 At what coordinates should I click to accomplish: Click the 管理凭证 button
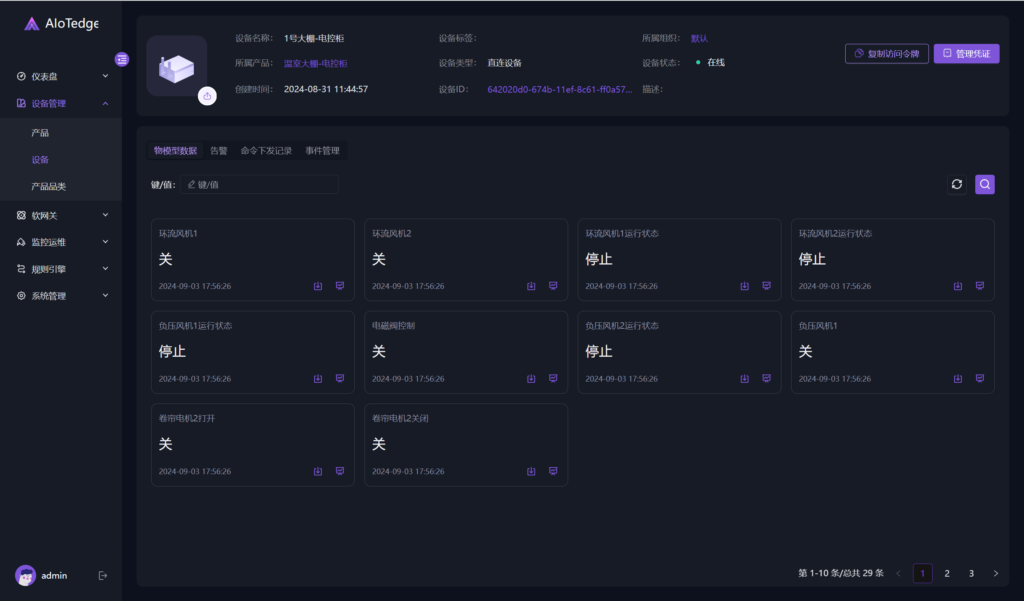(x=966, y=54)
